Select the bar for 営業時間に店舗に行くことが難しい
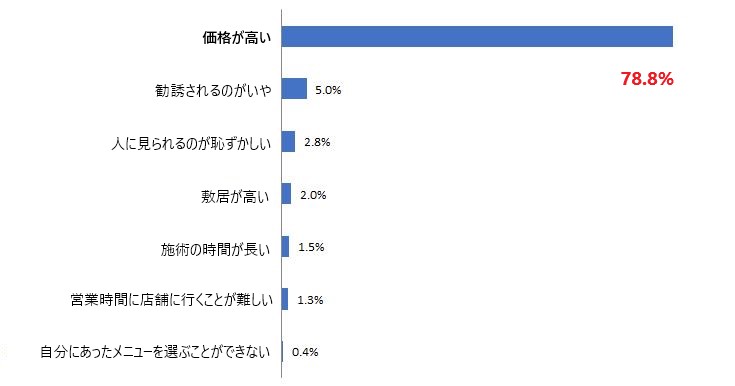This screenshot has width=735, height=386. click(285, 299)
